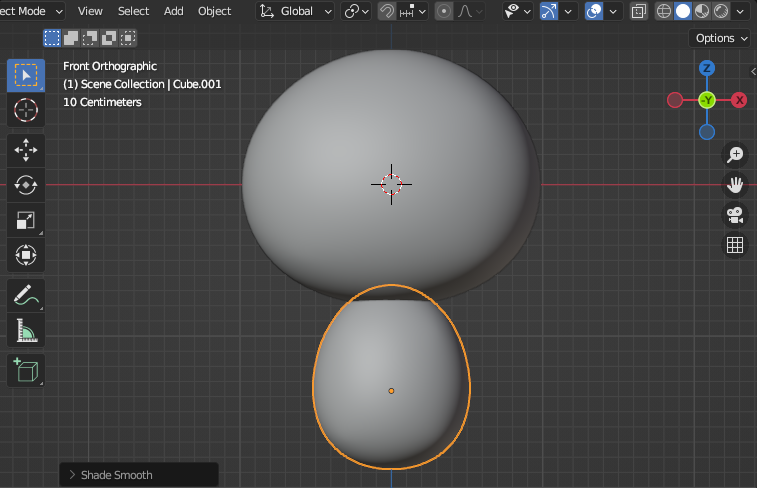This screenshot has height=488, width=757.
Task: Toggle snapping magnet
Action: point(387,11)
